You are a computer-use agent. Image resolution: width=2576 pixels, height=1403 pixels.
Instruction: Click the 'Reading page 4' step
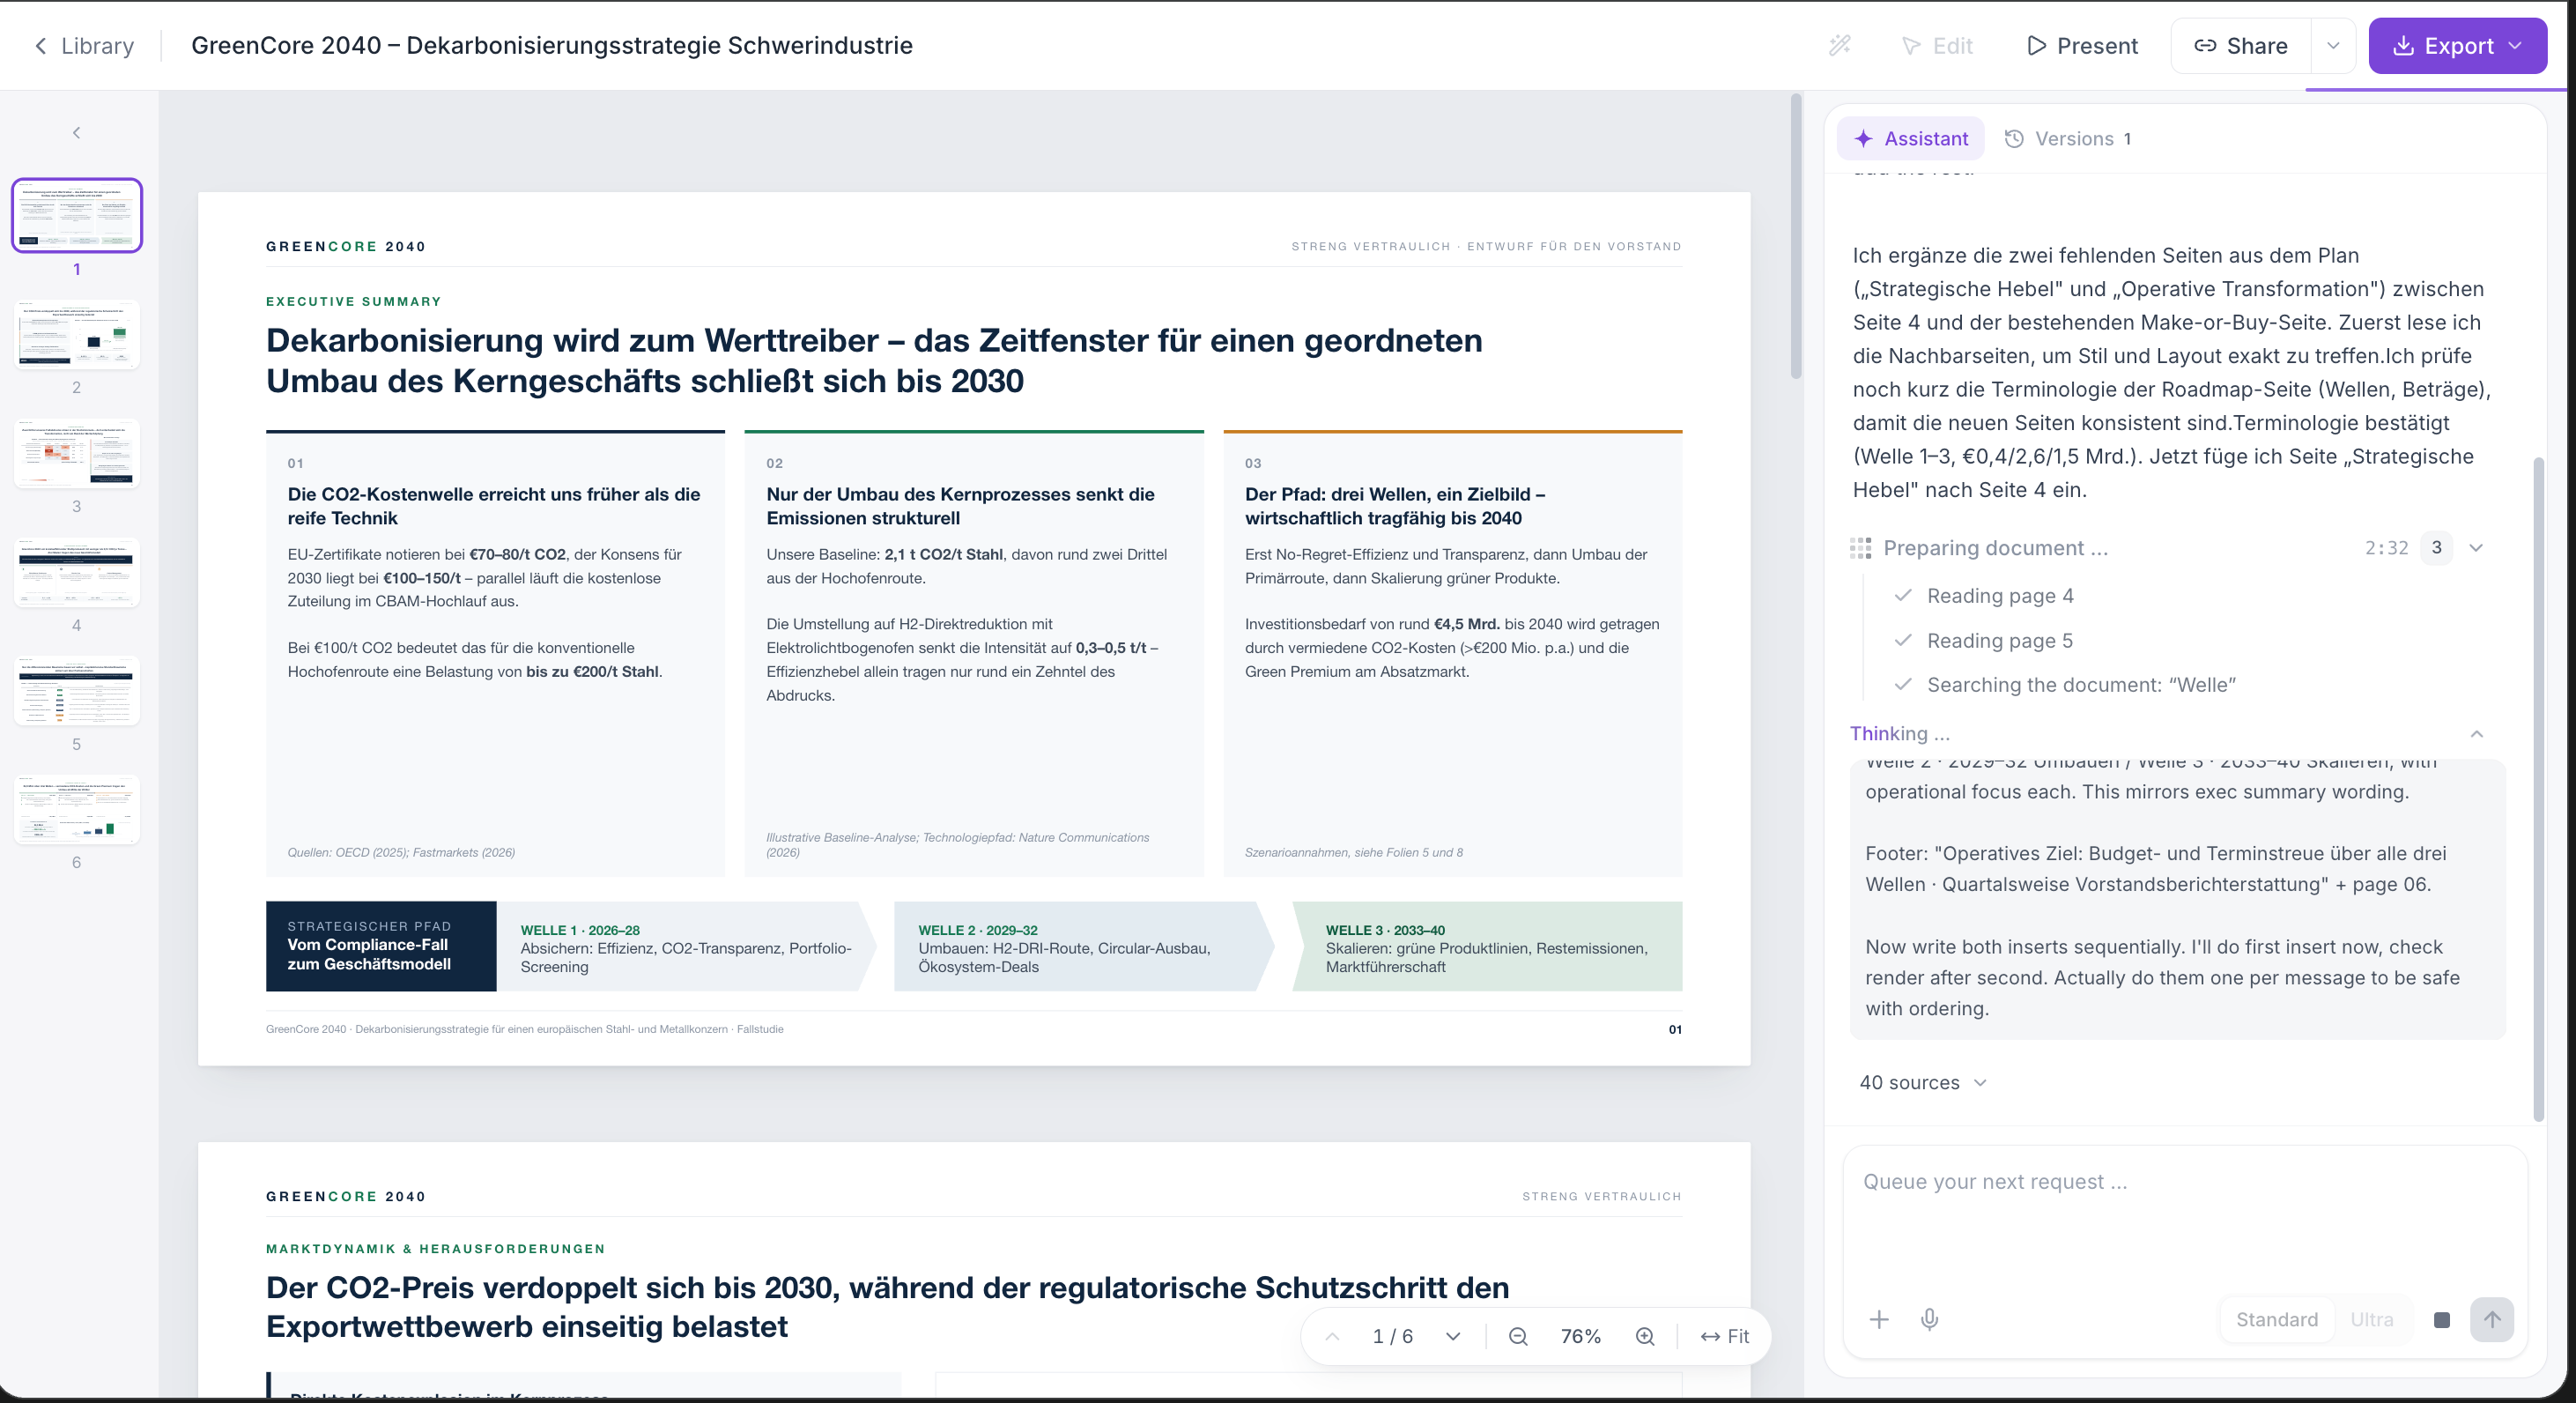pyautogui.click(x=2000, y=596)
